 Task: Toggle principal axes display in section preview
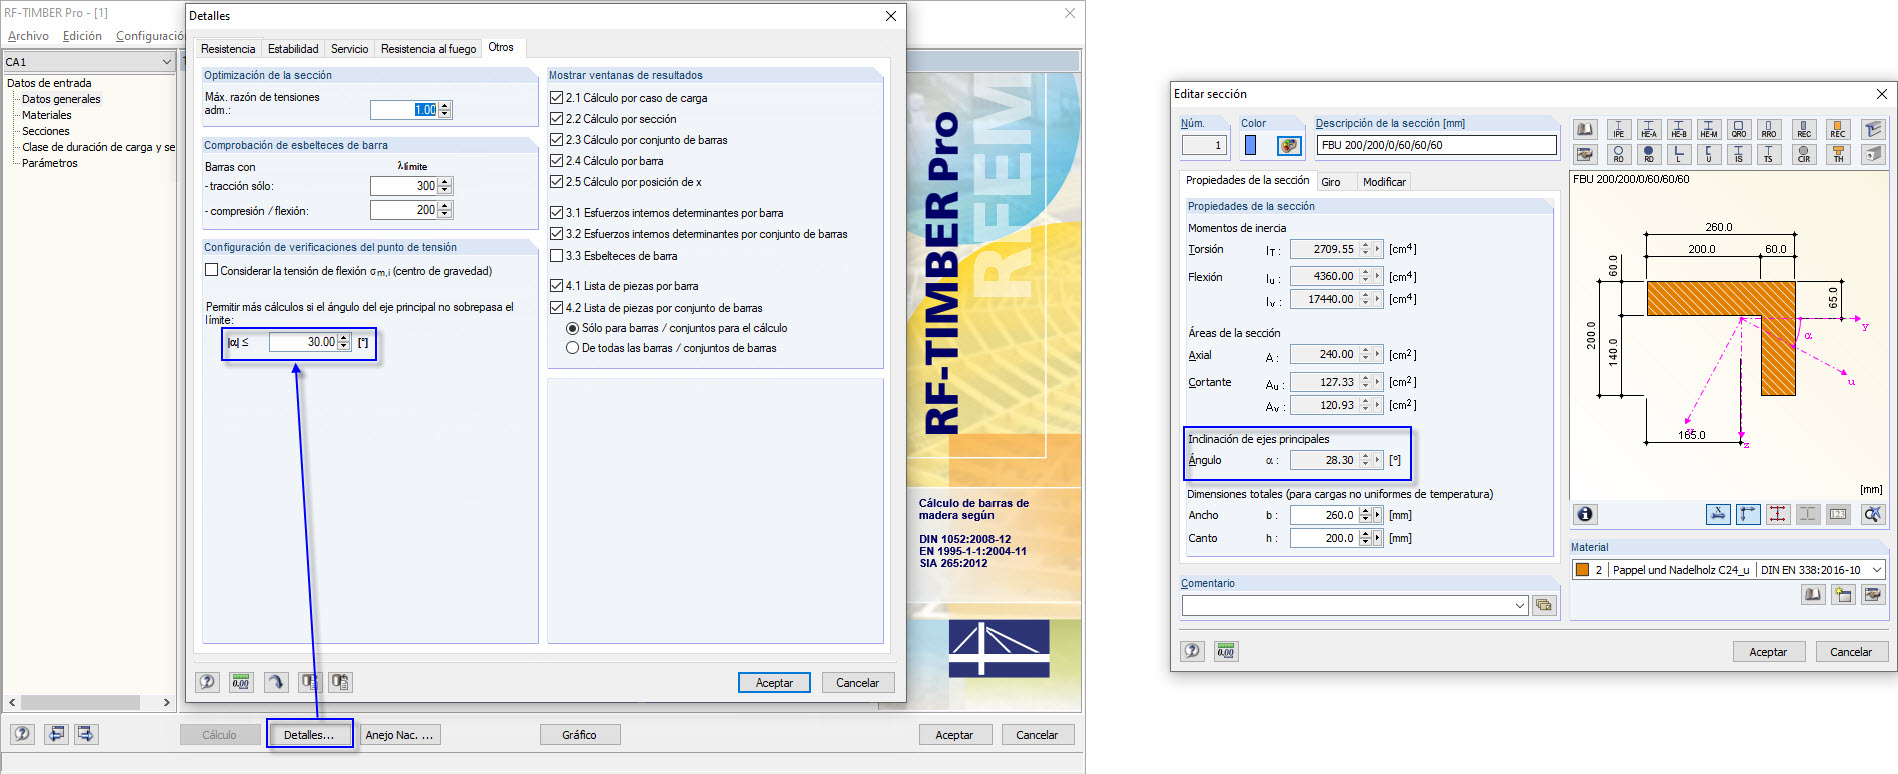click(x=1748, y=514)
